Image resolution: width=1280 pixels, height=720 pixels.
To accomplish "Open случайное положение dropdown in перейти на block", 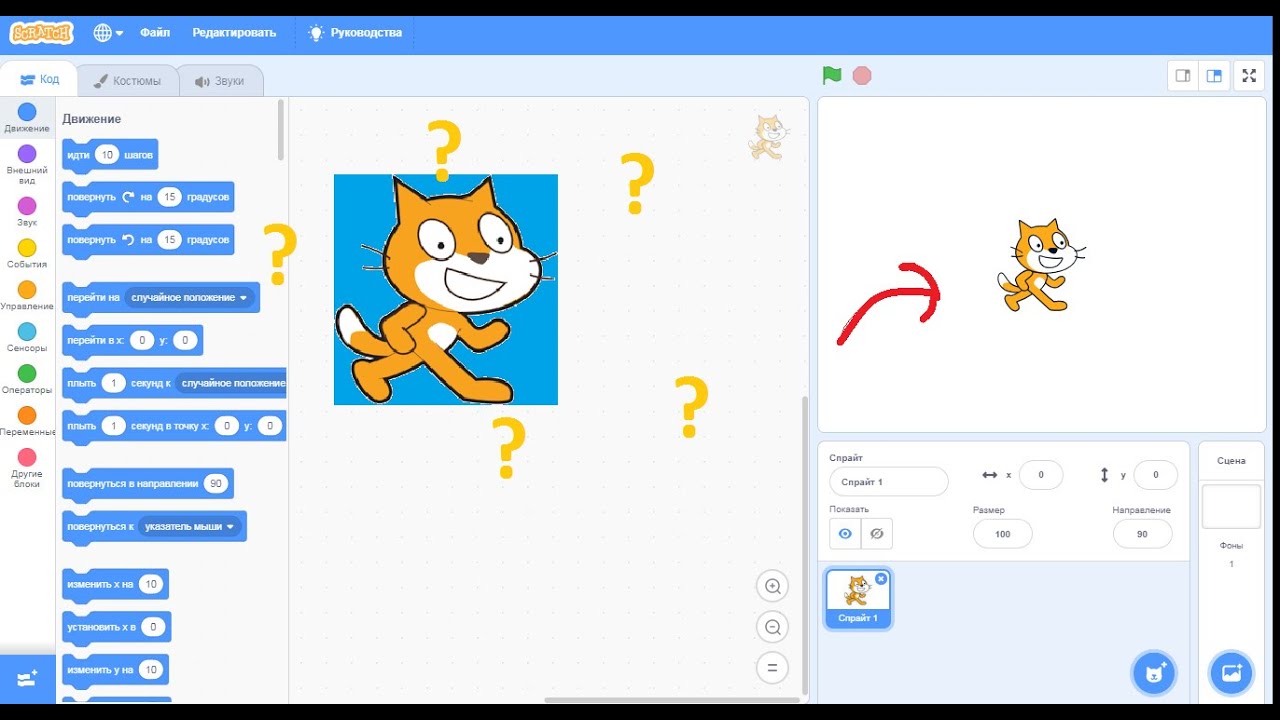I will pyautogui.click(x=189, y=297).
